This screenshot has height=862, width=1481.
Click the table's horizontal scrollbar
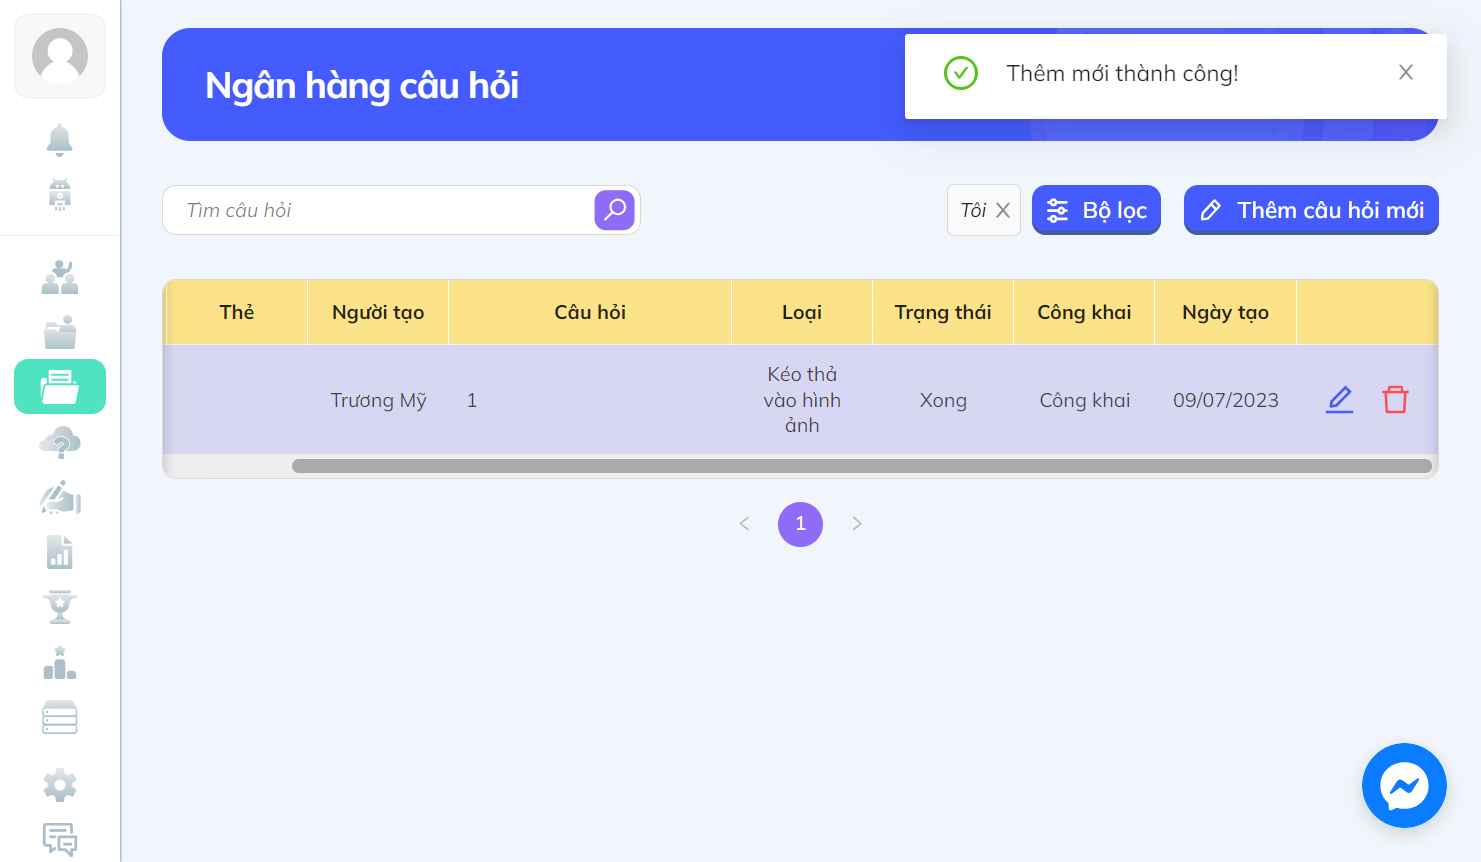point(862,466)
